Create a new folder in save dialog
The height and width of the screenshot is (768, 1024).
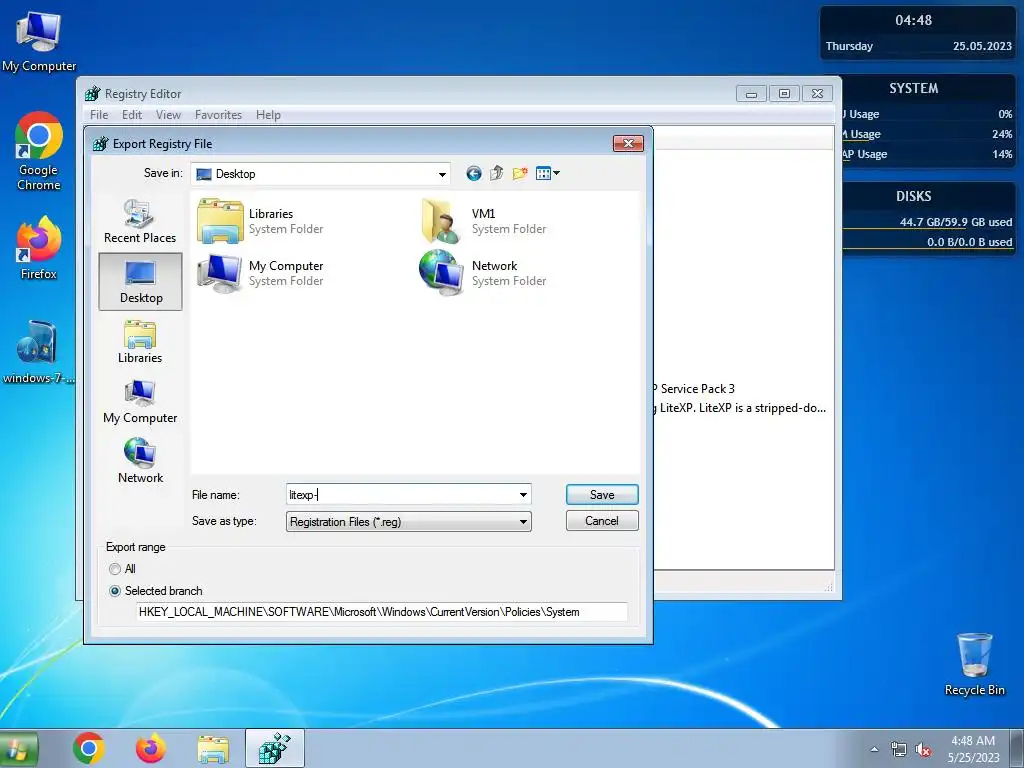[x=520, y=173]
